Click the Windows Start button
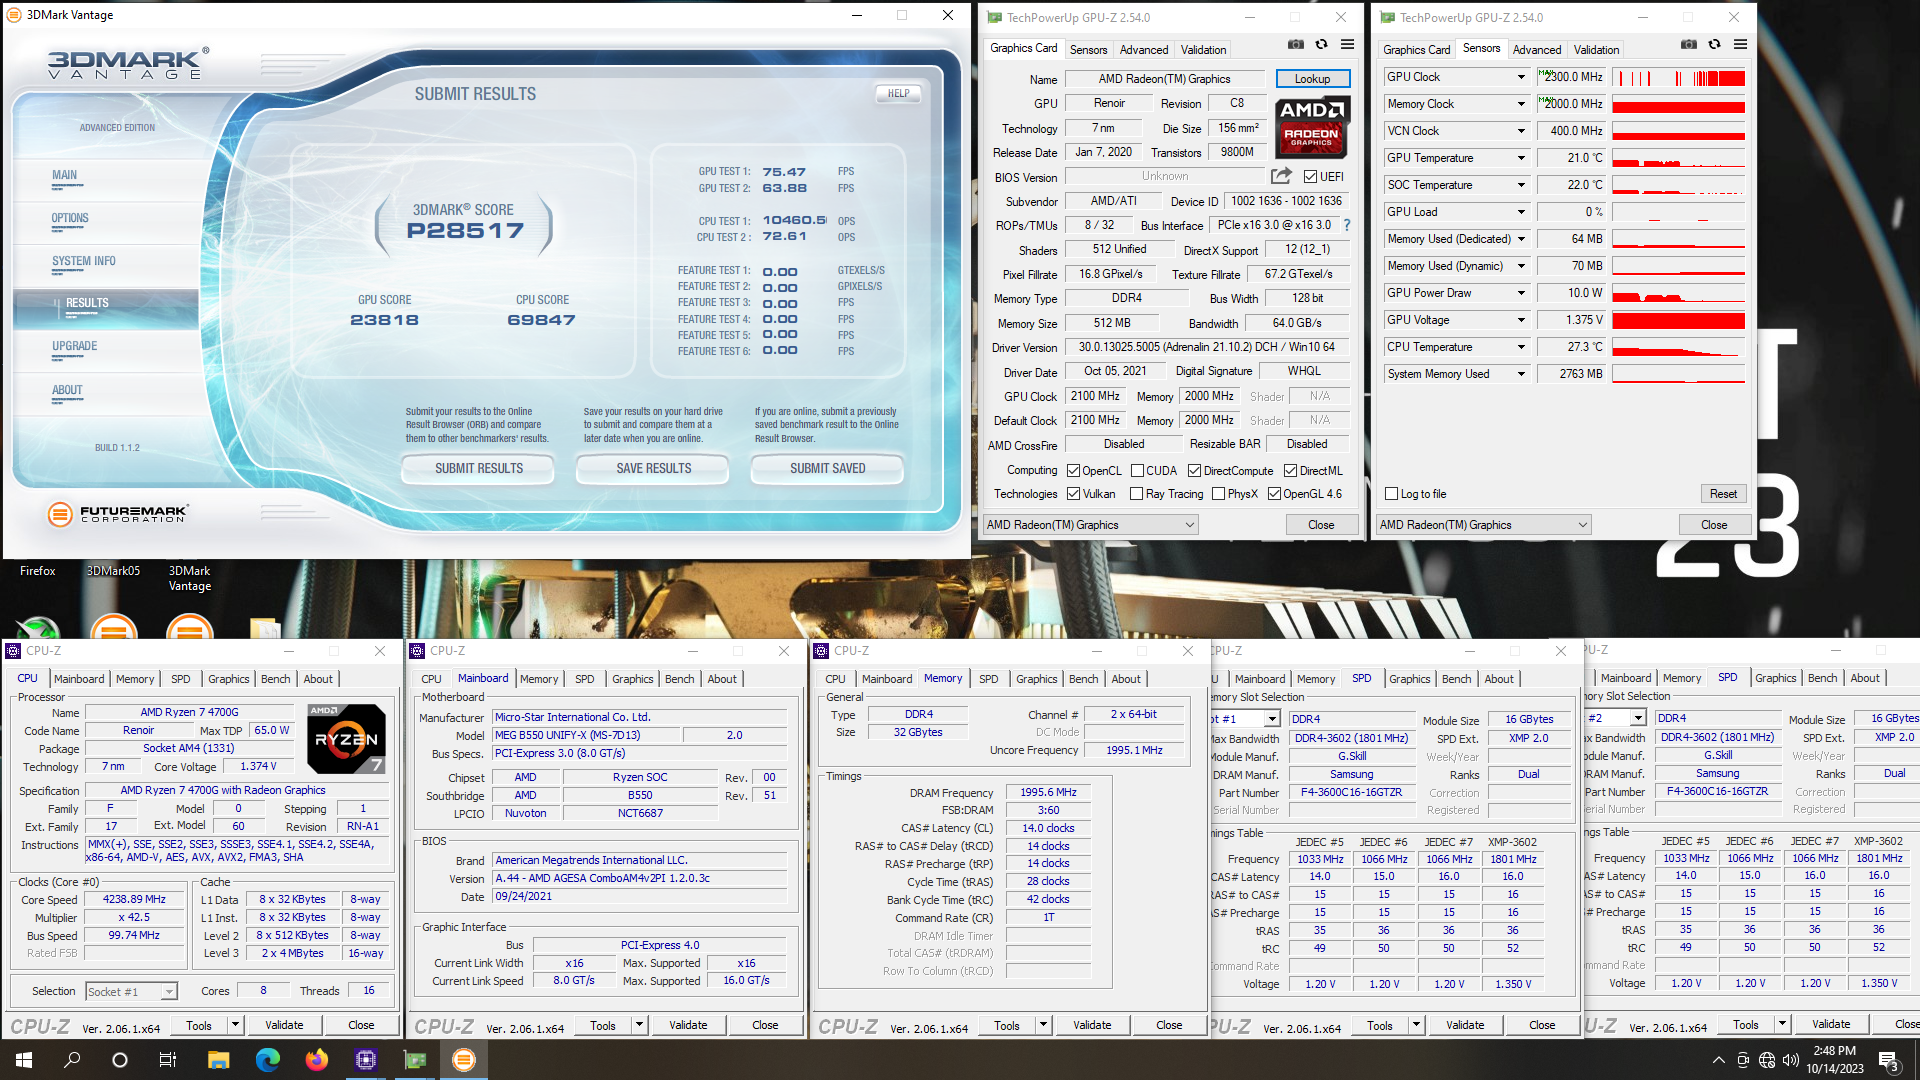The image size is (1920, 1080). point(24,1060)
